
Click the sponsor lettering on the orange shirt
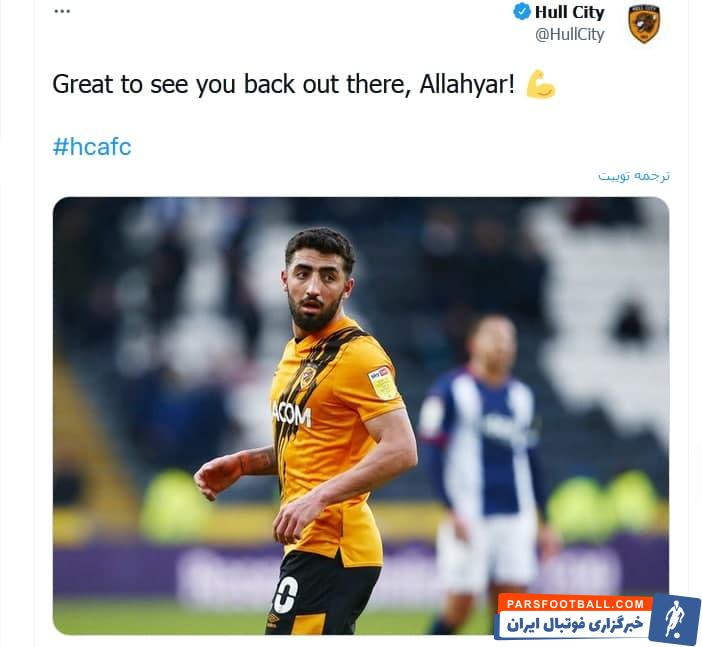point(291,415)
